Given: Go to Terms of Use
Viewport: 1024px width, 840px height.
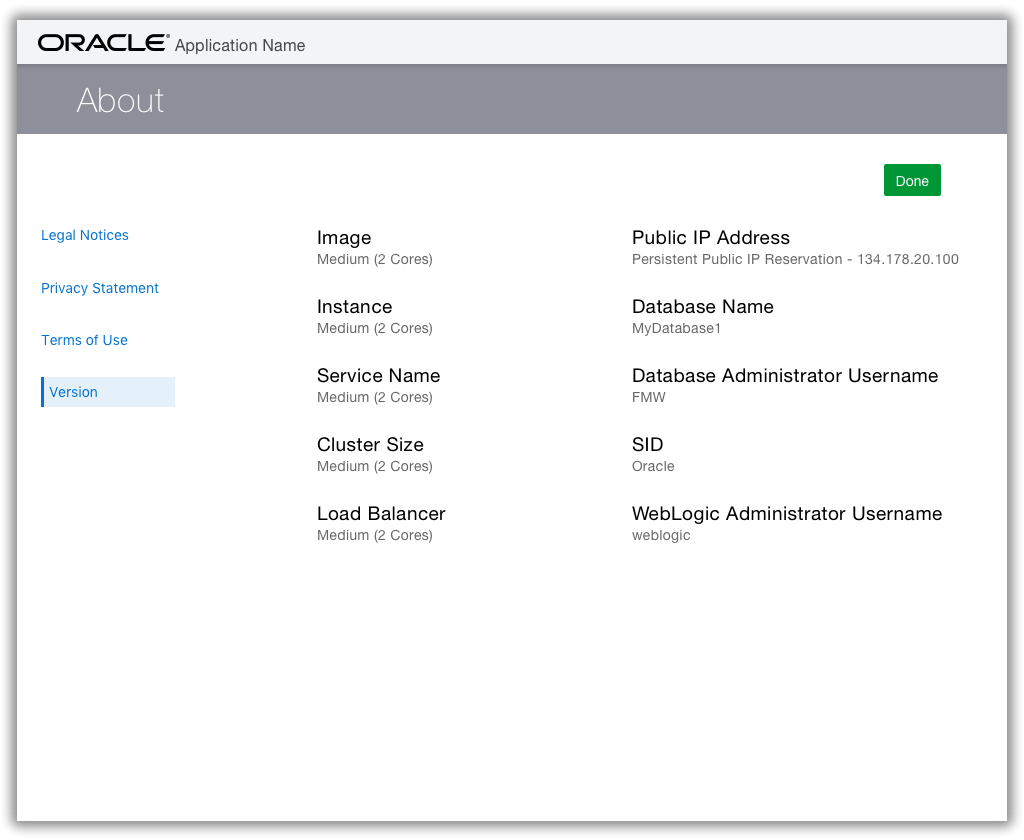Looking at the screenshot, I should coord(84,340).
